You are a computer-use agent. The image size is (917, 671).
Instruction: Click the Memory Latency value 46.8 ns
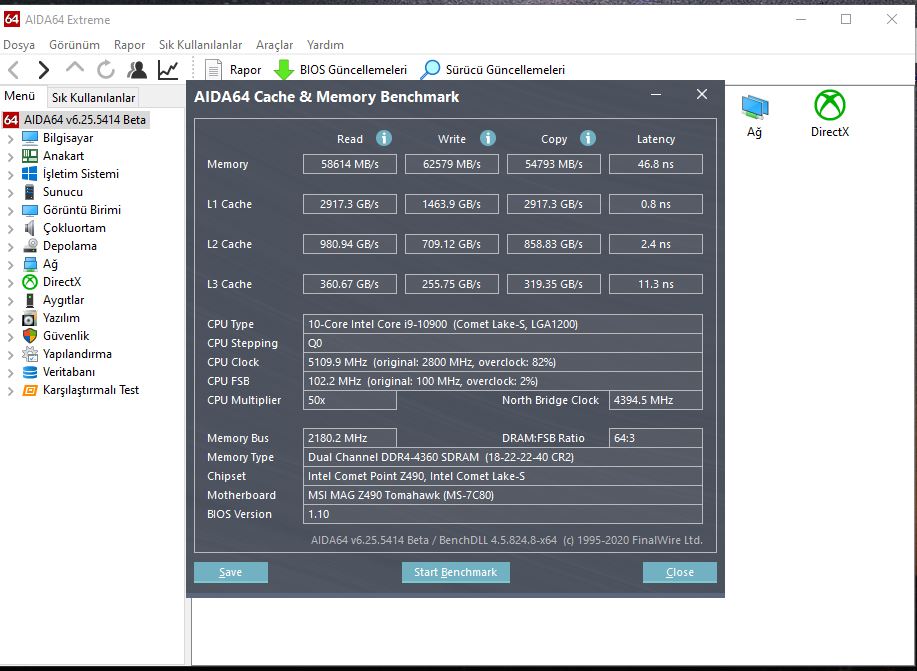[656, 164]
